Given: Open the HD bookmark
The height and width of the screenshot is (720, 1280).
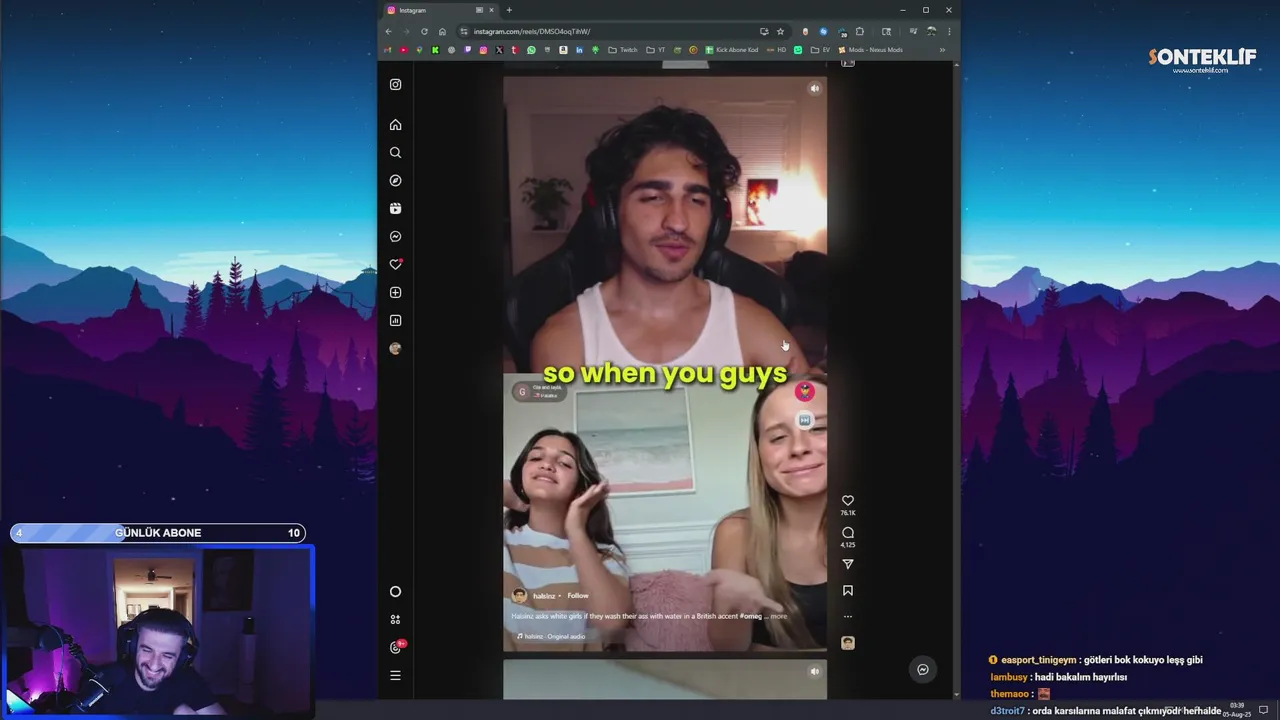Looking at the screenshot, I should point(776,50).
